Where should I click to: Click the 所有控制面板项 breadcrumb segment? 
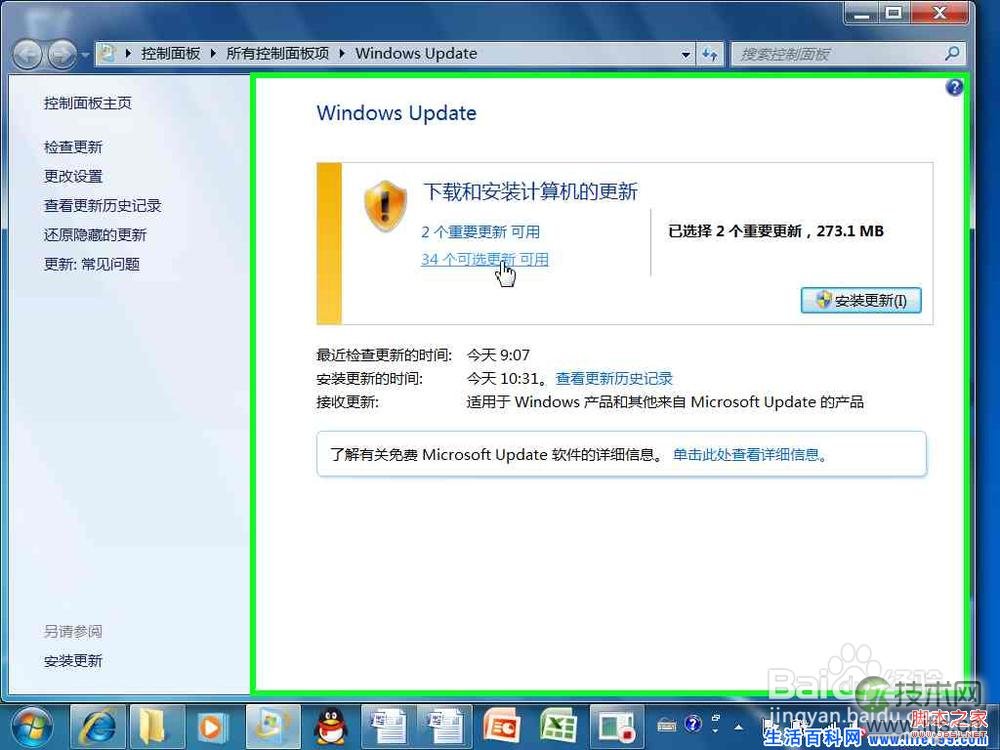point(278,54)
